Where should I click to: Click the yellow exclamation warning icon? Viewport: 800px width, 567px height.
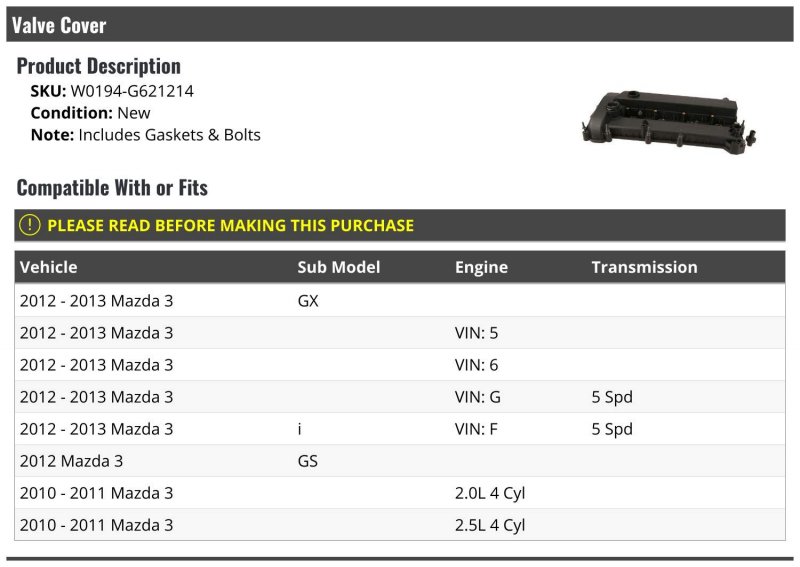(x=30, y=225)
